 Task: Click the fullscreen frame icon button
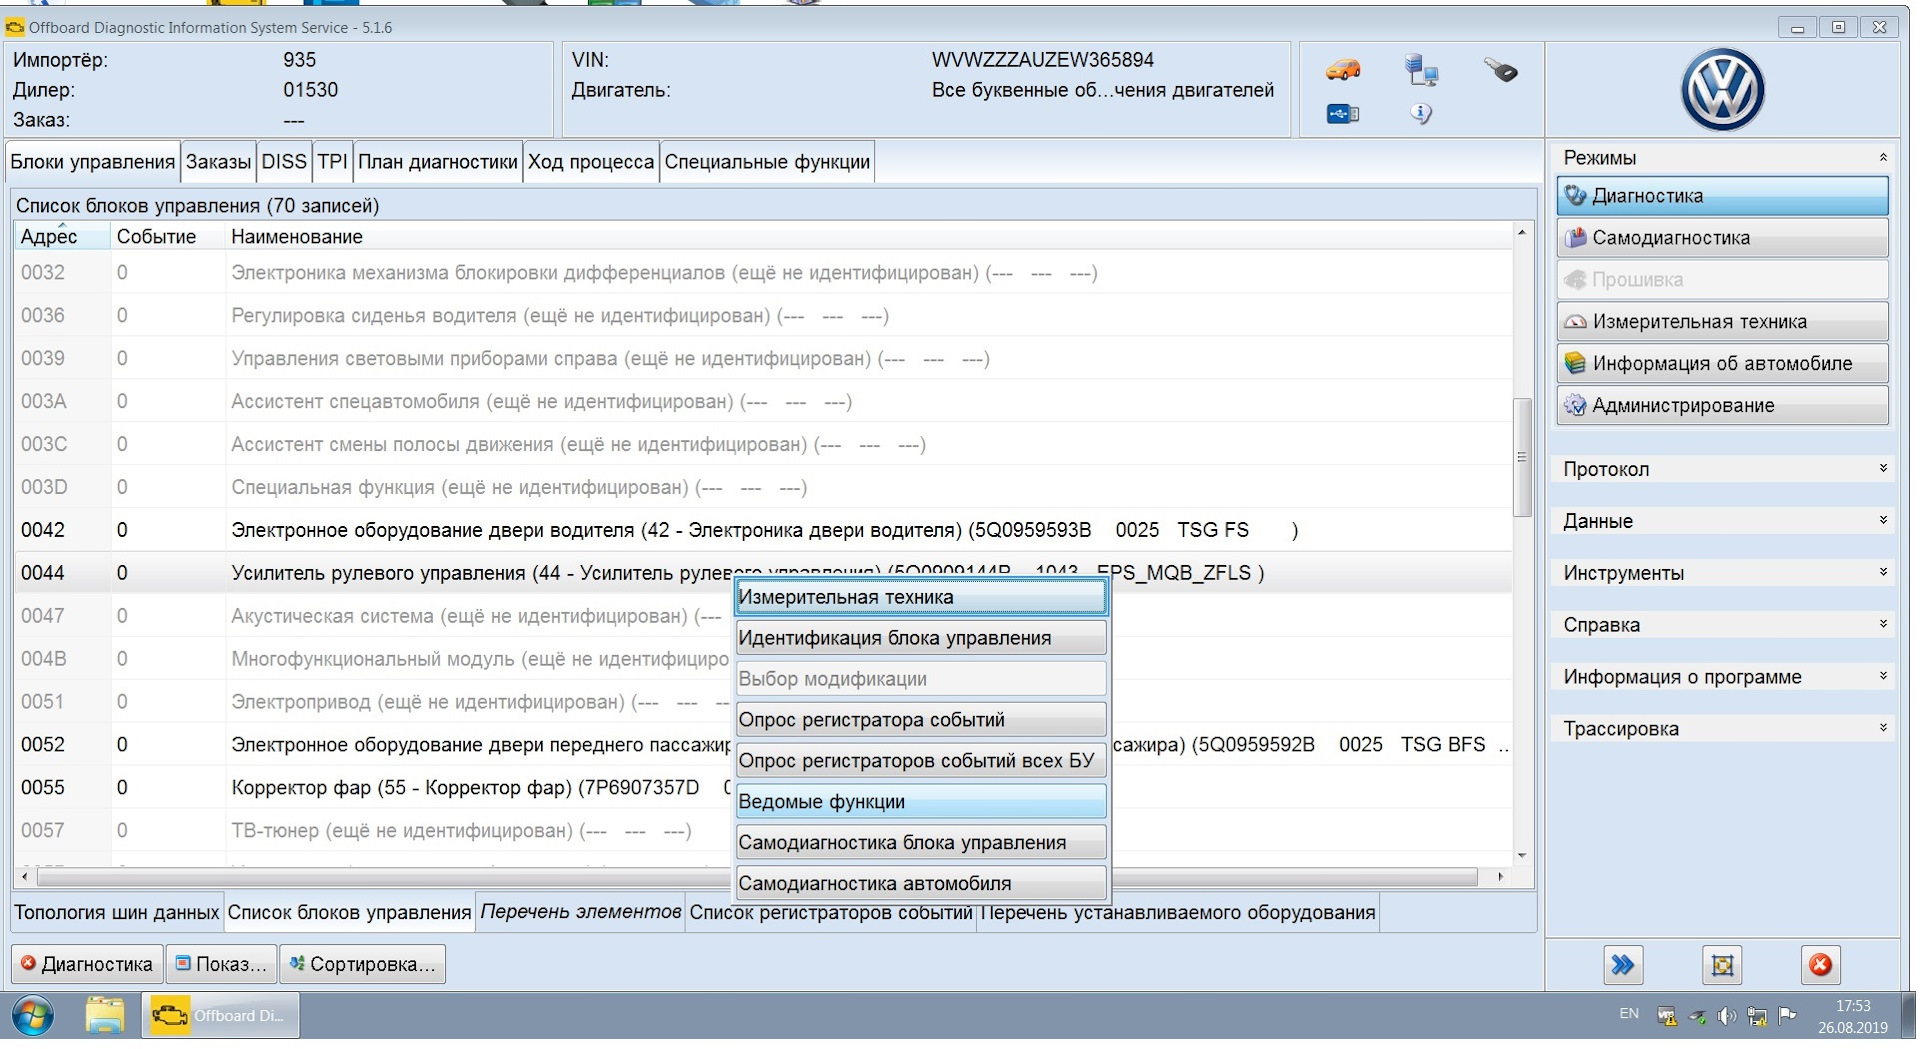pyautogui.click(x=1722, y=965)
